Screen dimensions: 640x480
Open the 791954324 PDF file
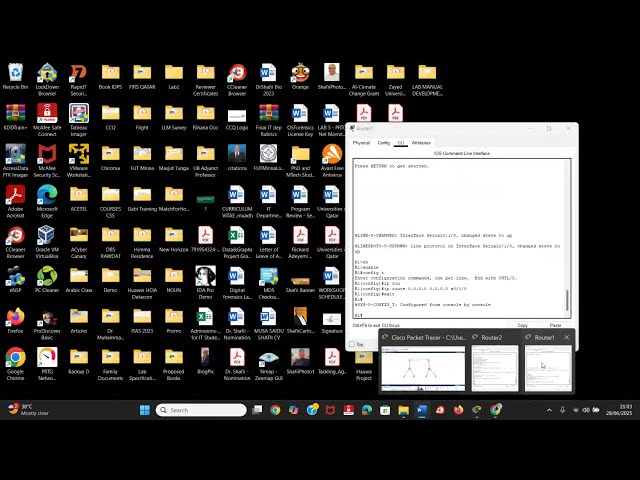[x=205, y=239]
